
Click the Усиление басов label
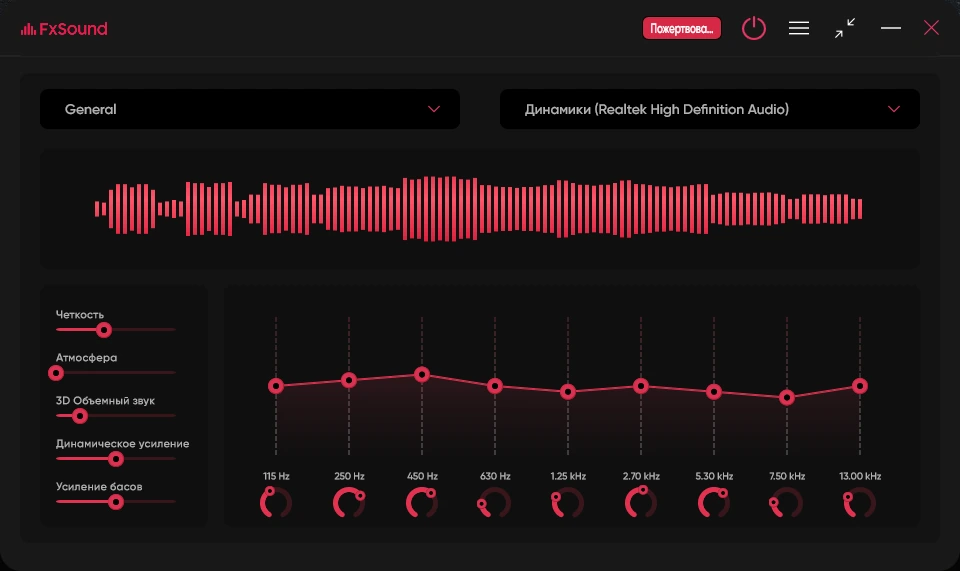(x=99, y=487)
